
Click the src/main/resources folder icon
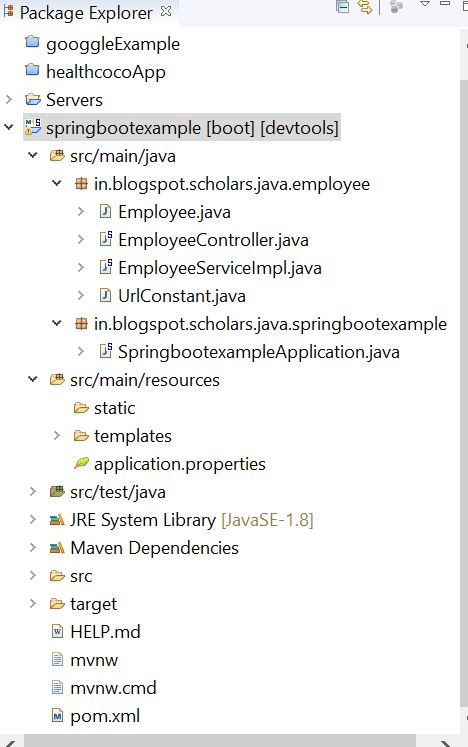pyautogui.click(x=57, y=380)
